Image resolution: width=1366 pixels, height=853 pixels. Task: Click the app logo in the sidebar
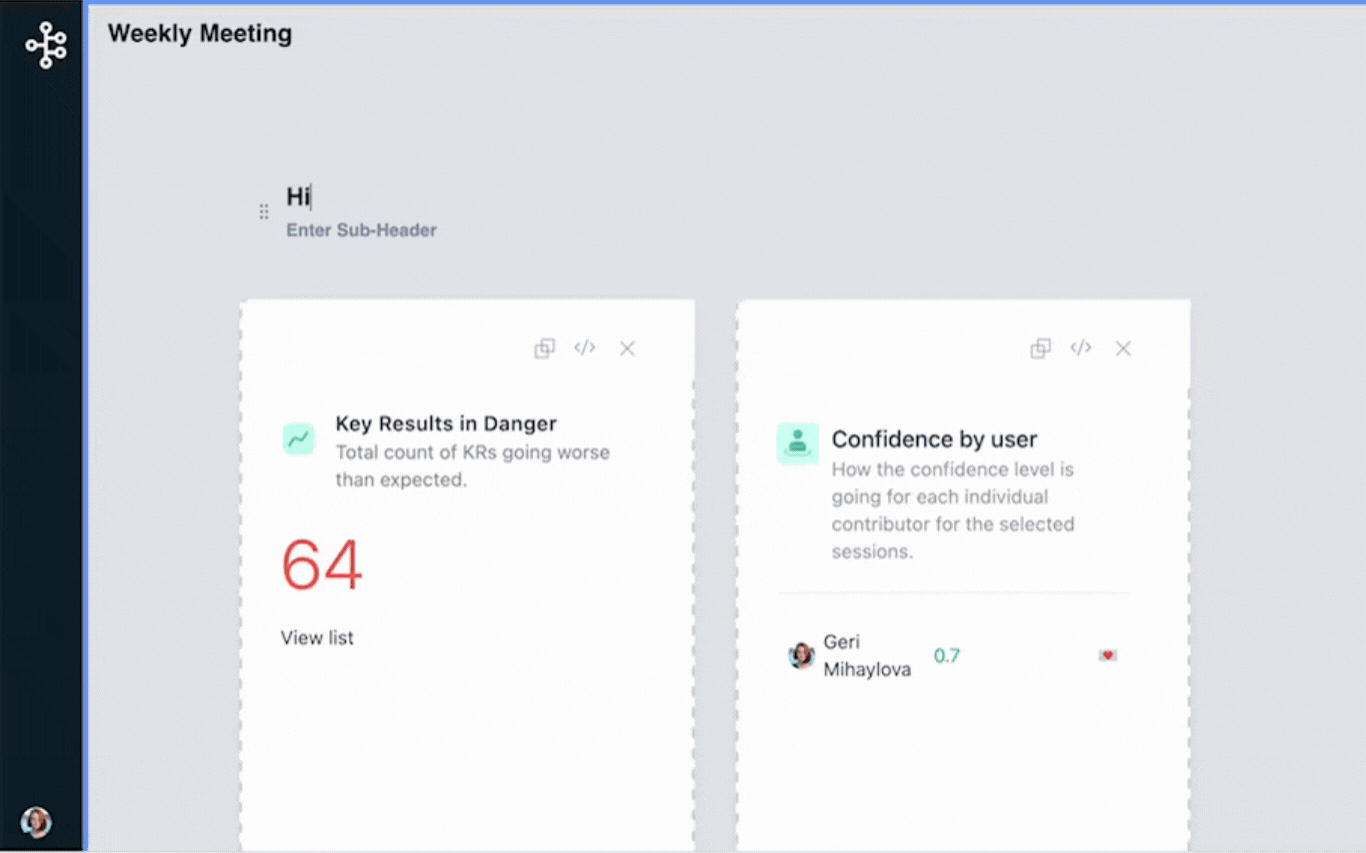click(x=46, y=46)
